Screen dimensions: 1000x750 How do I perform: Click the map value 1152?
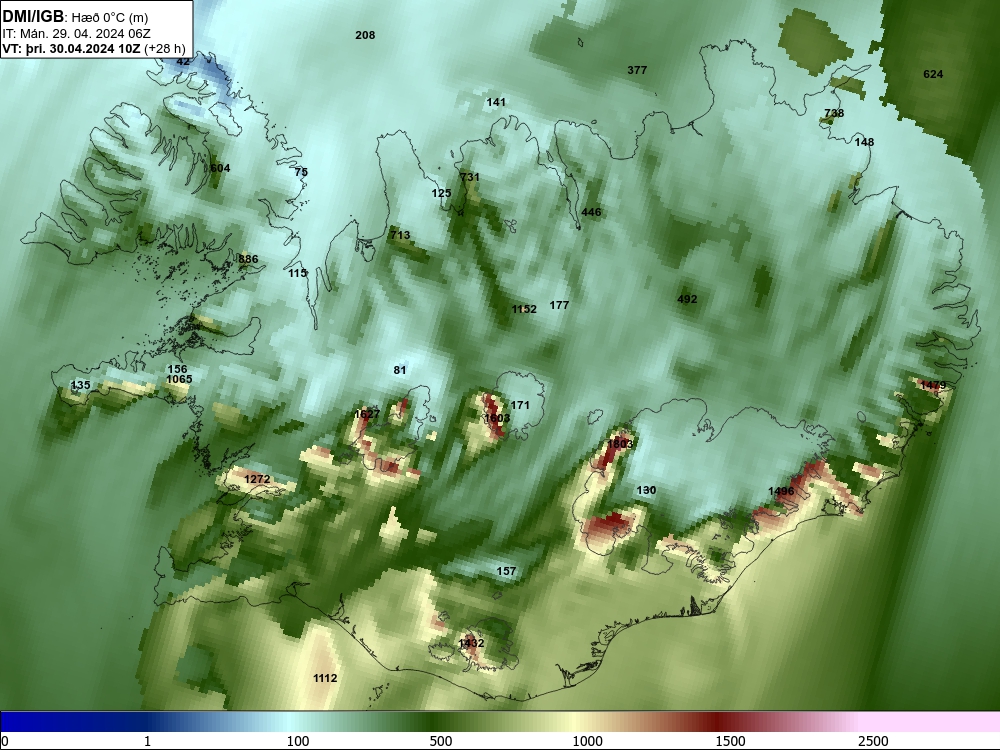point(524,309)
